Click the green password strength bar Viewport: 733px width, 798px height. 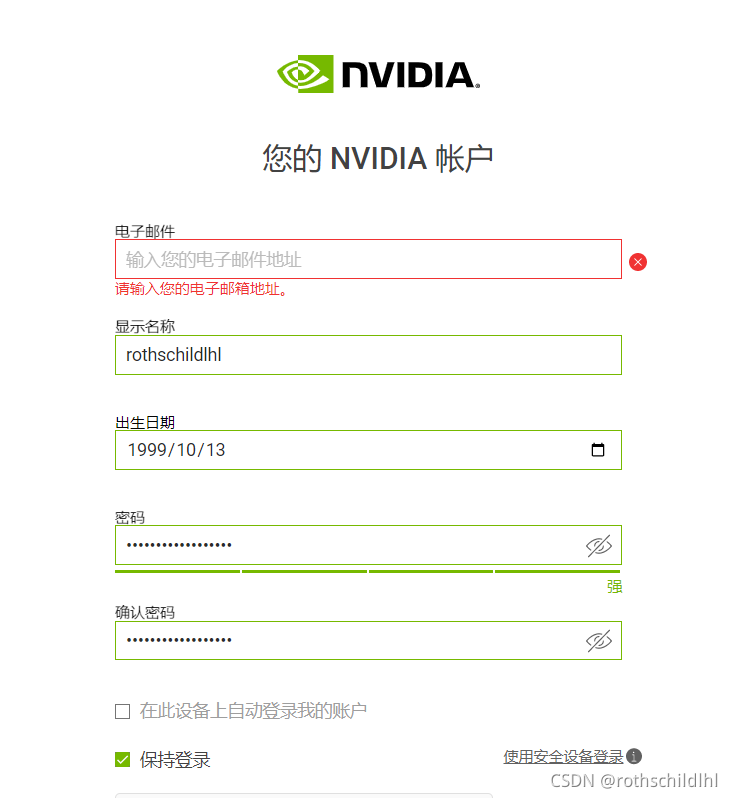coord(368,571)
